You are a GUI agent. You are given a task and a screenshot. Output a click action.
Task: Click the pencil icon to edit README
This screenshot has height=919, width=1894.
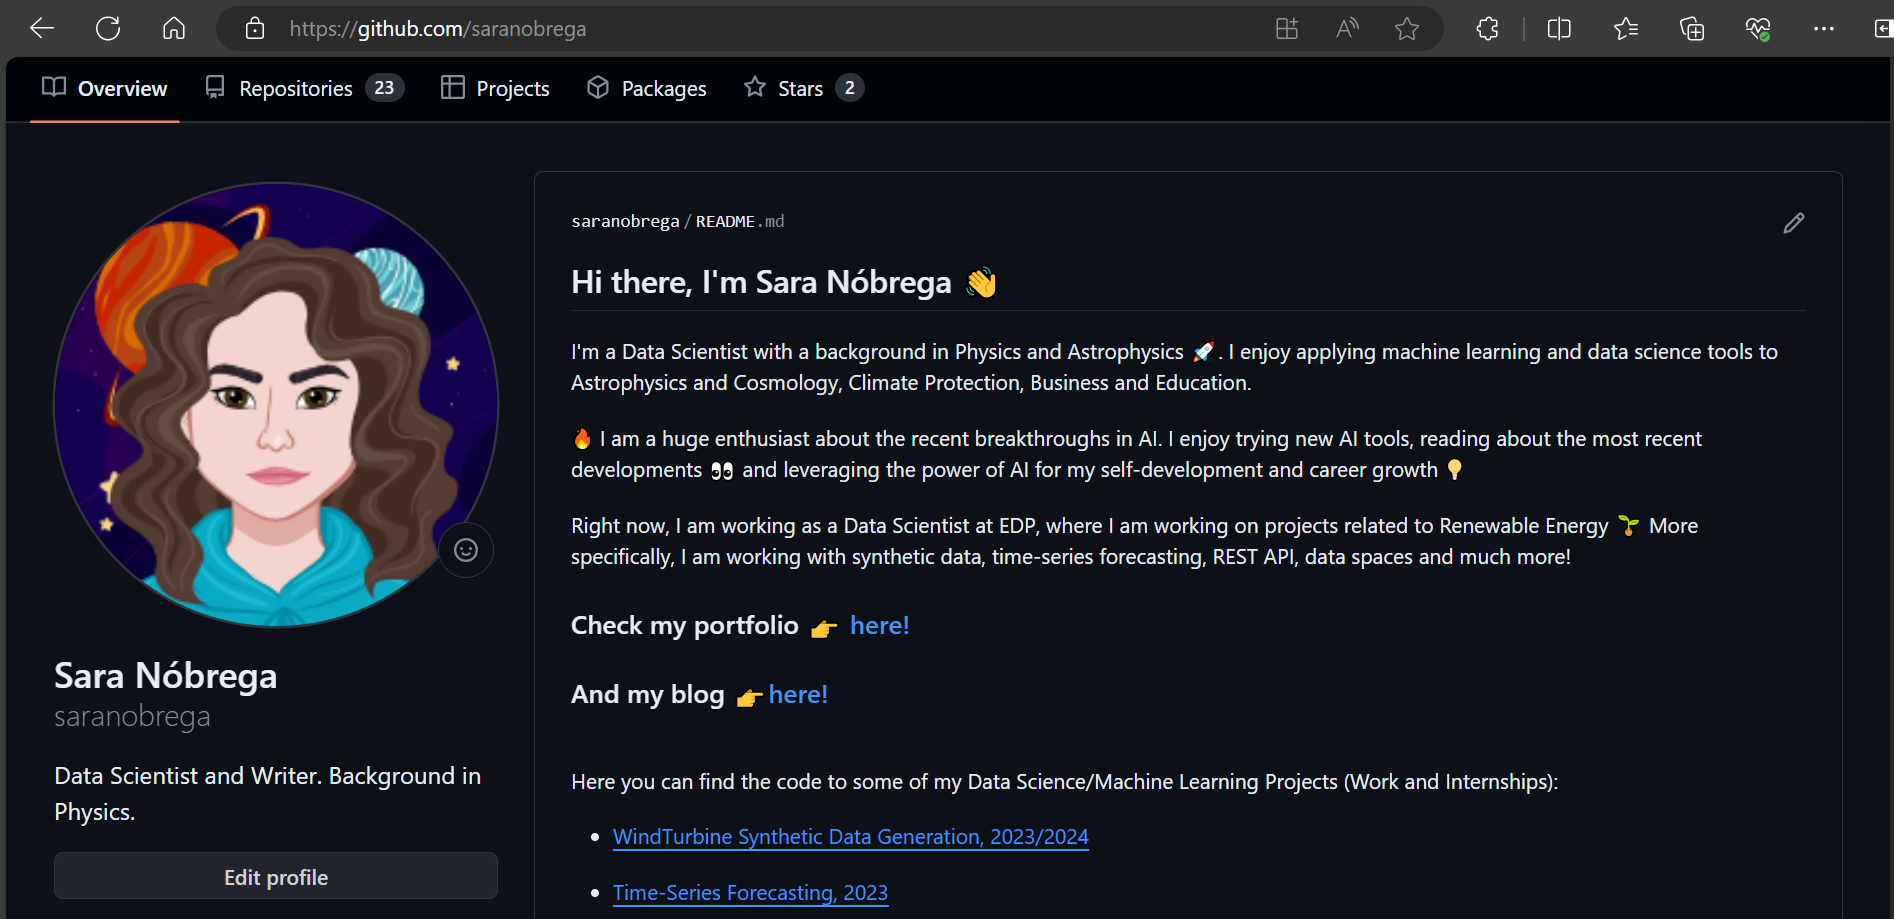1793,223
